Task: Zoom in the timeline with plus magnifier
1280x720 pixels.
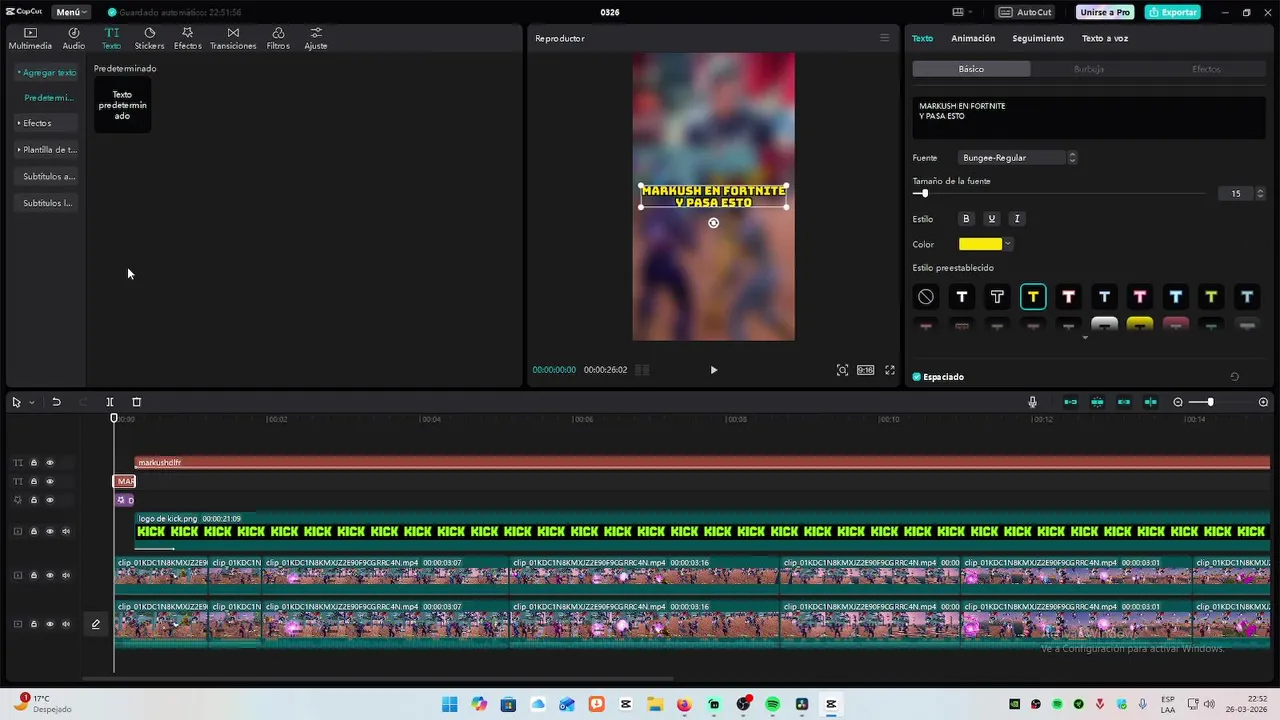Action: (1263, 402)
